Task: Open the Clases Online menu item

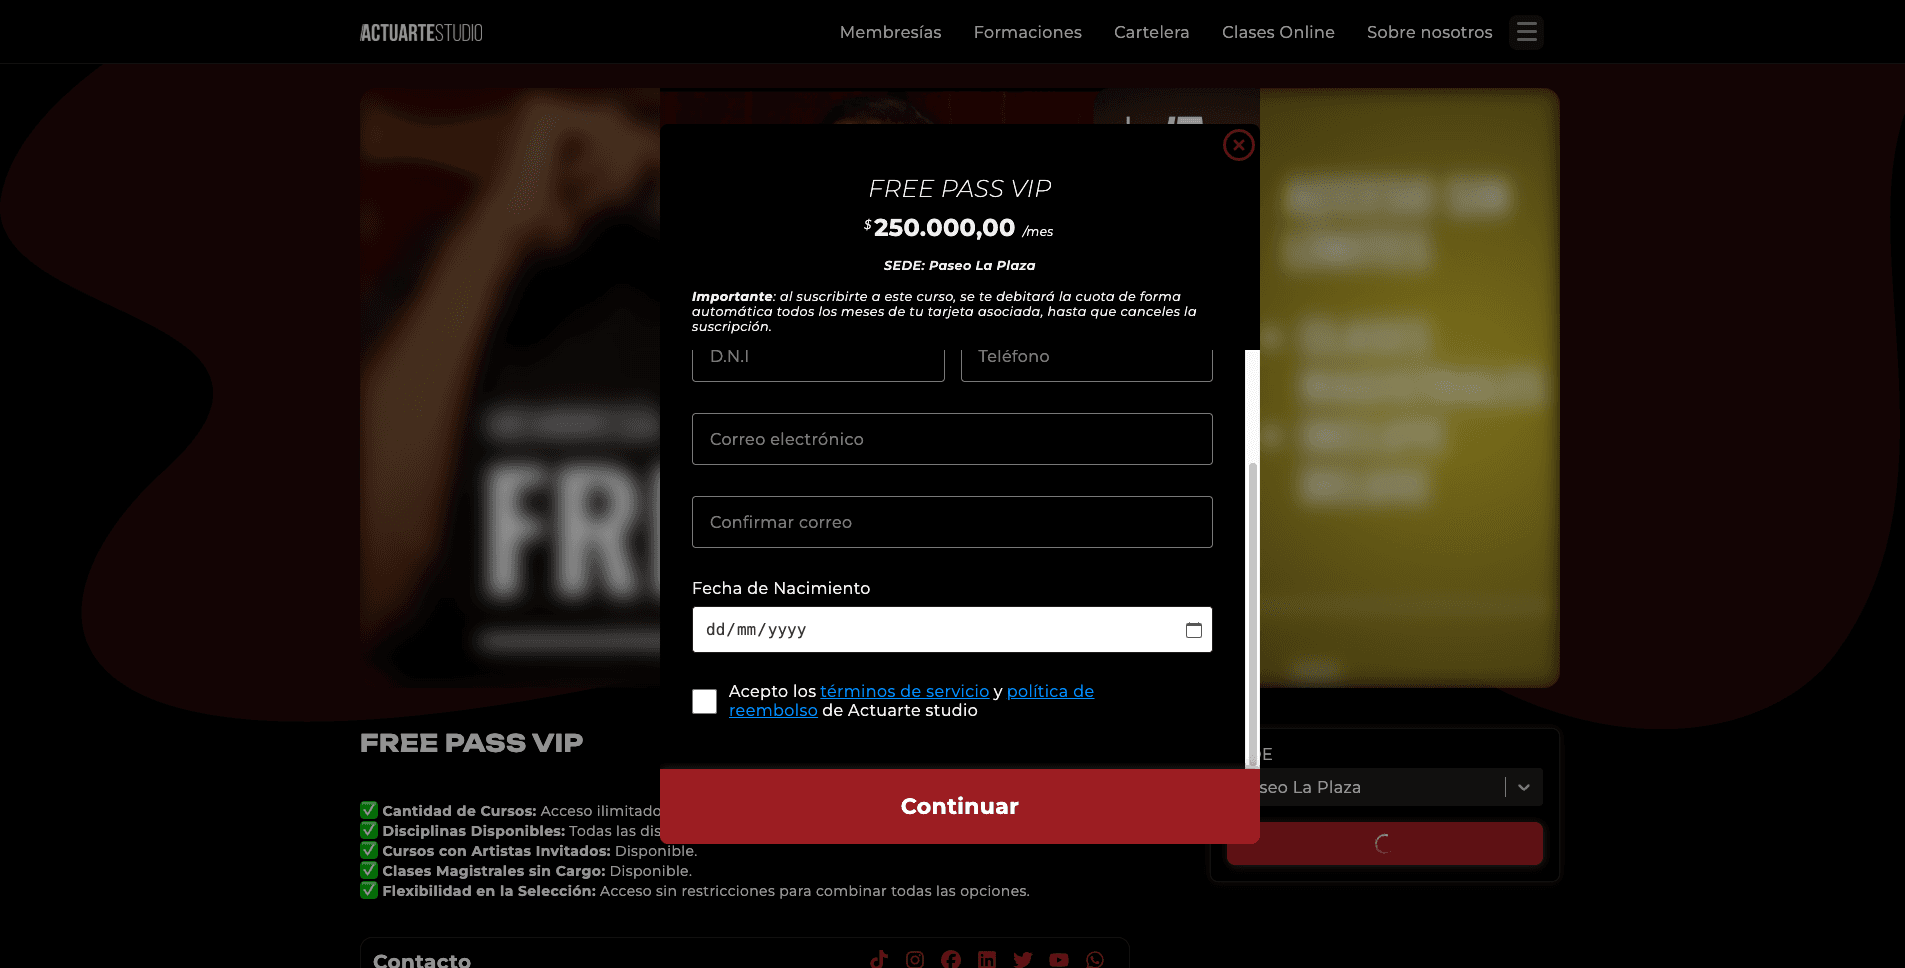Action: 1278,32
